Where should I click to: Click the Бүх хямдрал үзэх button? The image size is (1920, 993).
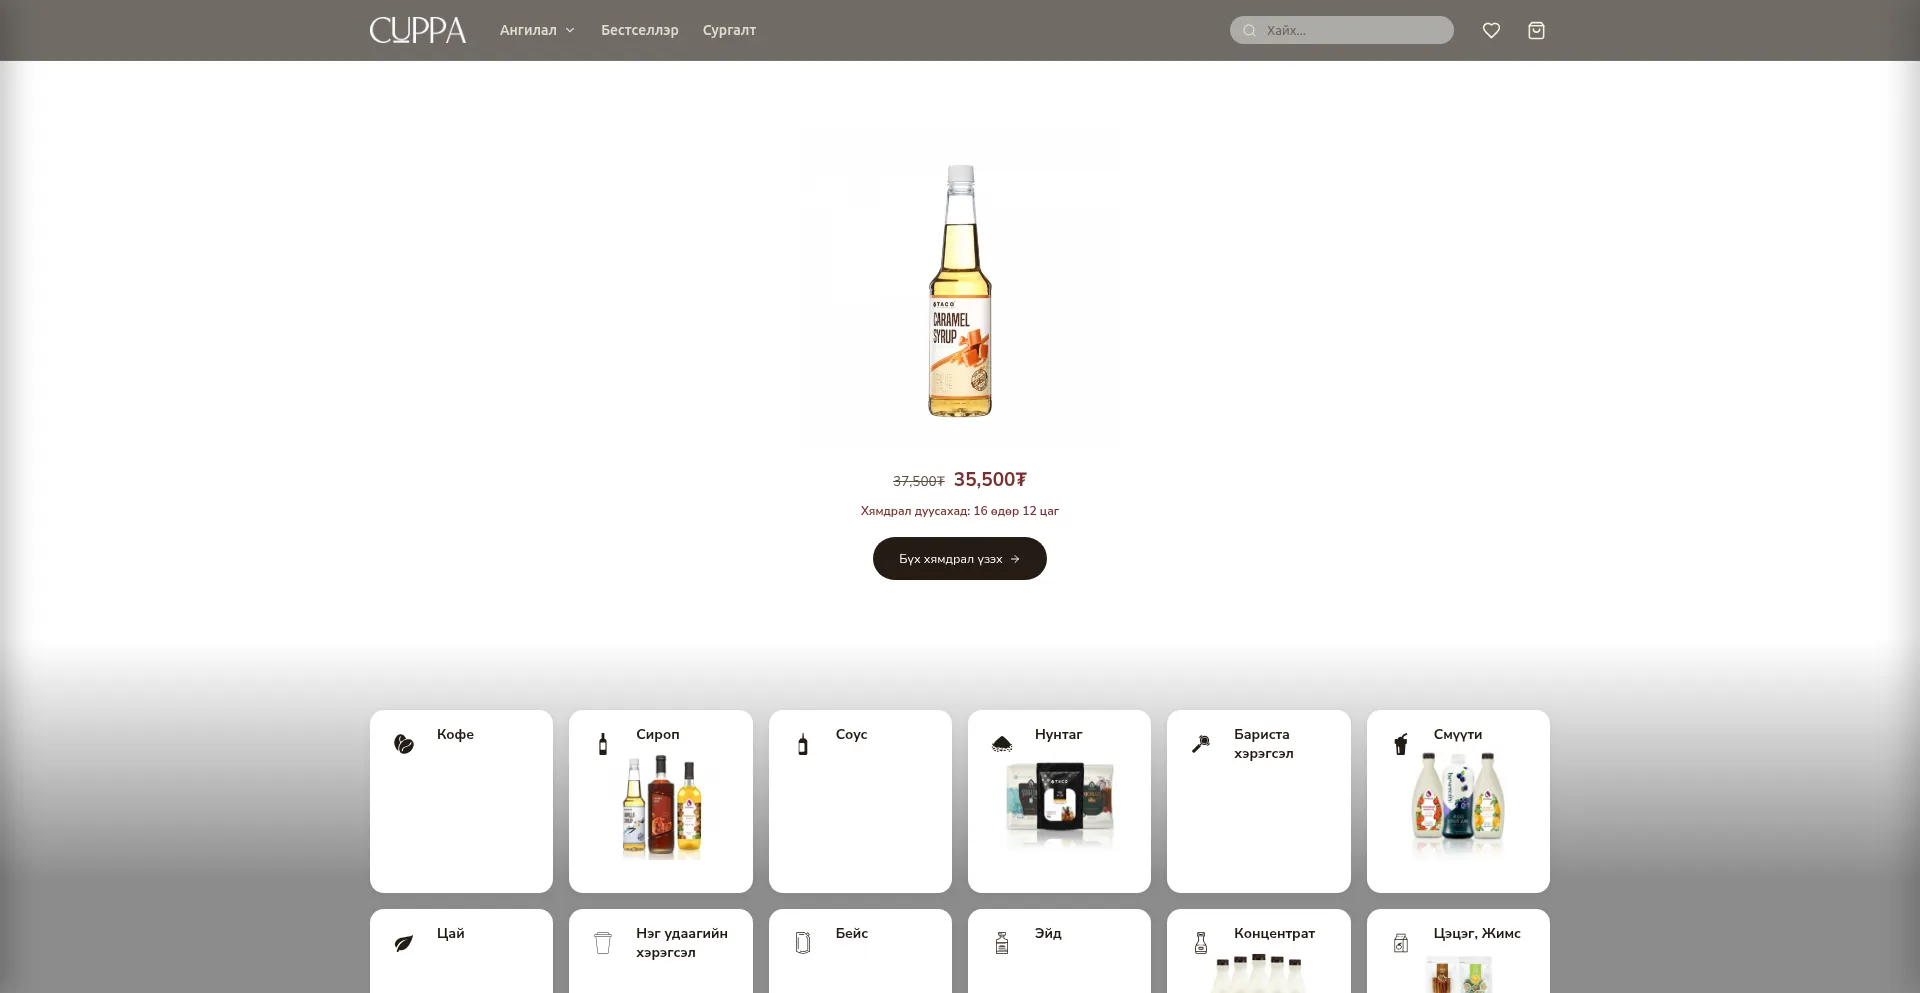960,558
